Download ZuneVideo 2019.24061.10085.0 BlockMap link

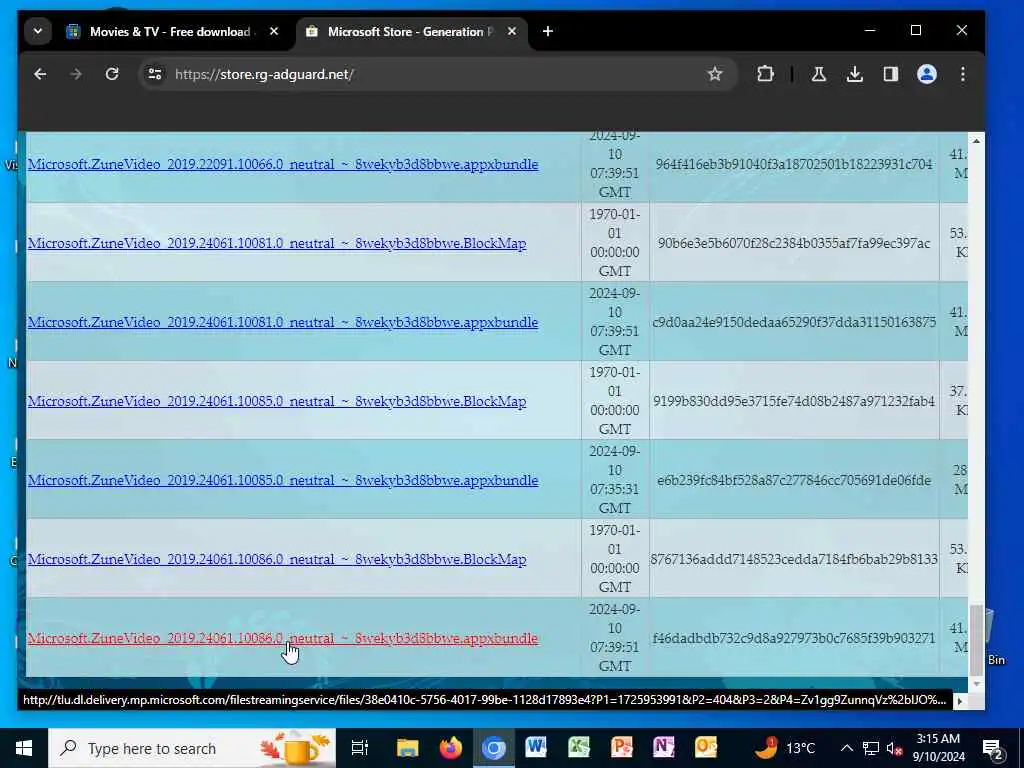(277, 401)
